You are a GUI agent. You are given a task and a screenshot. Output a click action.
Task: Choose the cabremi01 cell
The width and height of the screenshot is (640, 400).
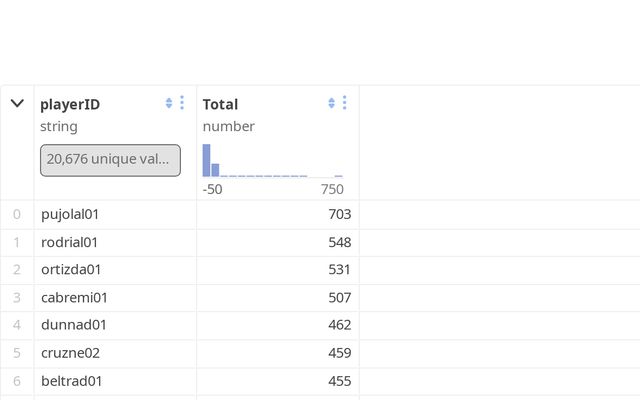[x=74, y=297]
